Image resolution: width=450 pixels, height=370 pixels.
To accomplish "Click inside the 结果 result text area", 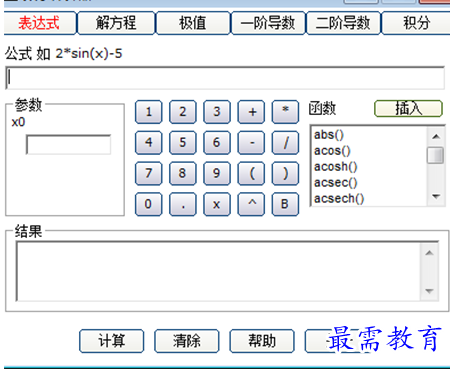I will tap(219, 271).
